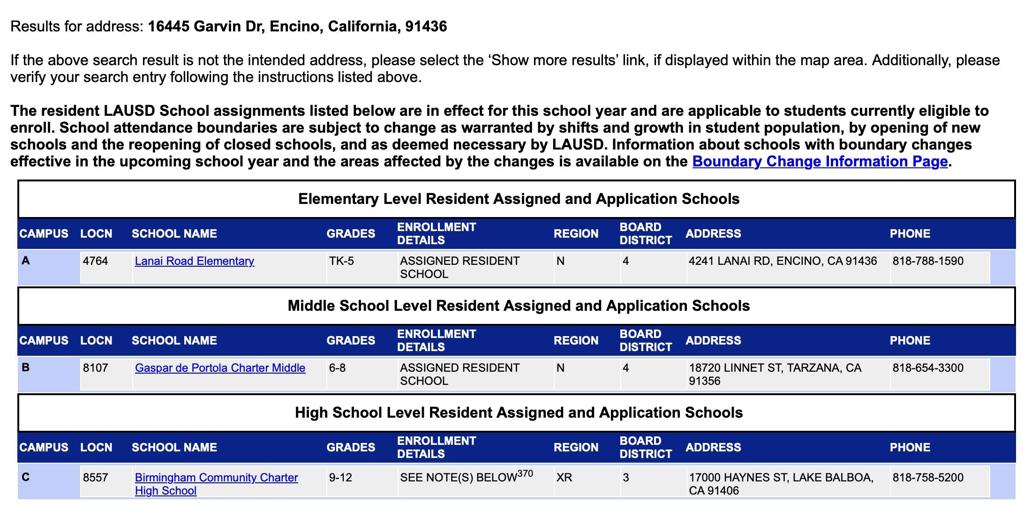The image size is (1024, 525).
Task: Click location code 8557 in the high school row
Action: click(x=95, y=478)
